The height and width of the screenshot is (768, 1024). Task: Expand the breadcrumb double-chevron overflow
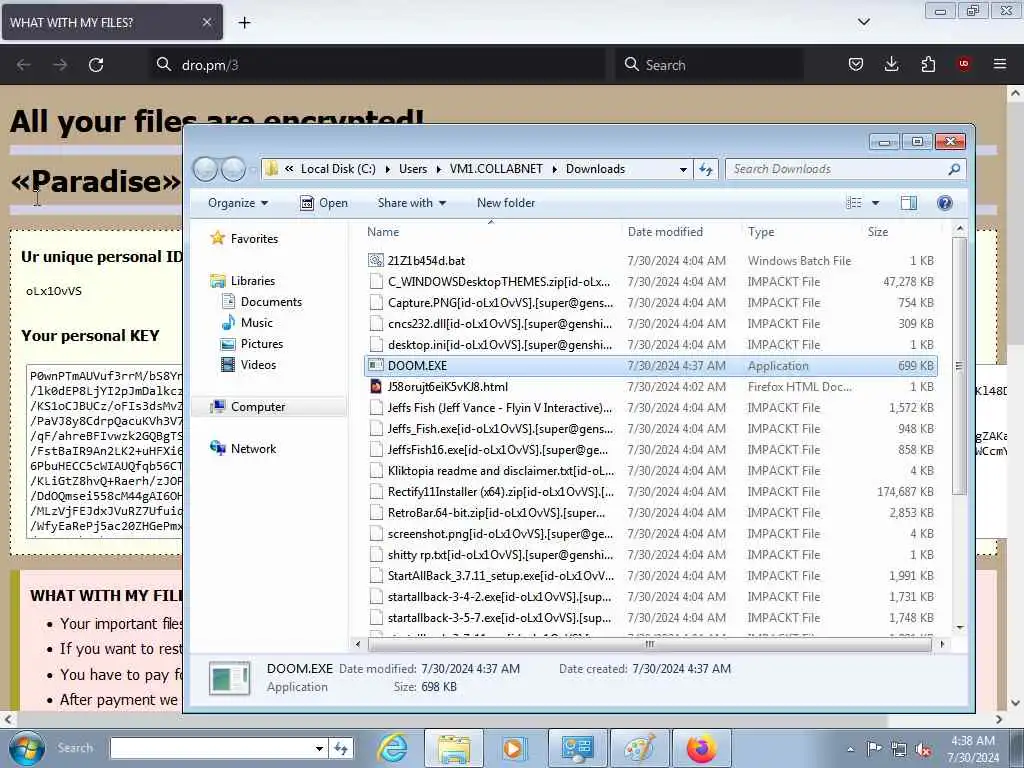coord(289,169)
